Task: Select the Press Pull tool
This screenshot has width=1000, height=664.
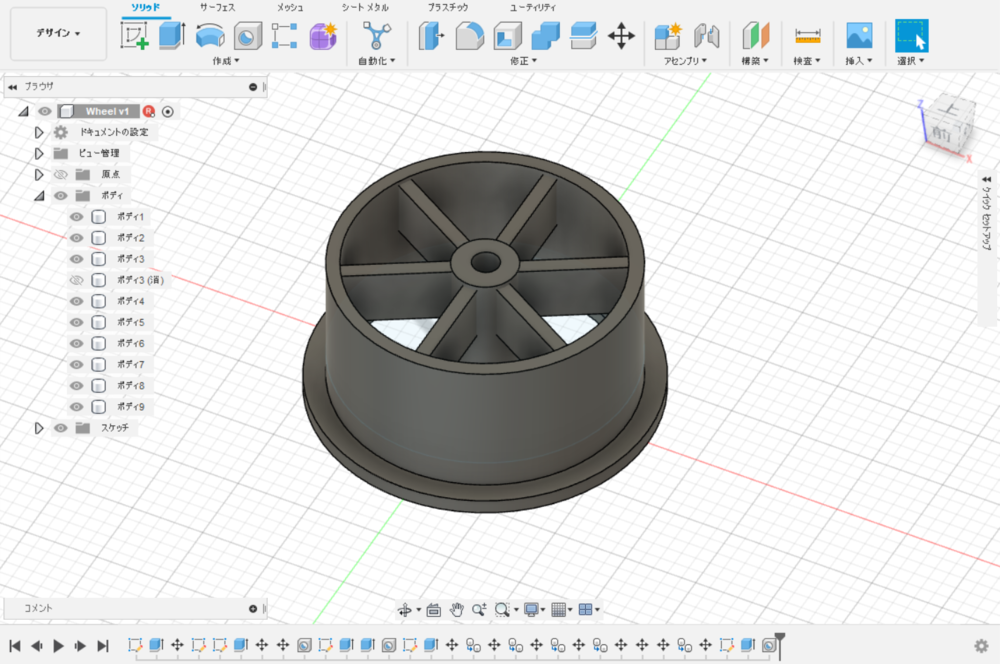Action: [x=431, y=36]
